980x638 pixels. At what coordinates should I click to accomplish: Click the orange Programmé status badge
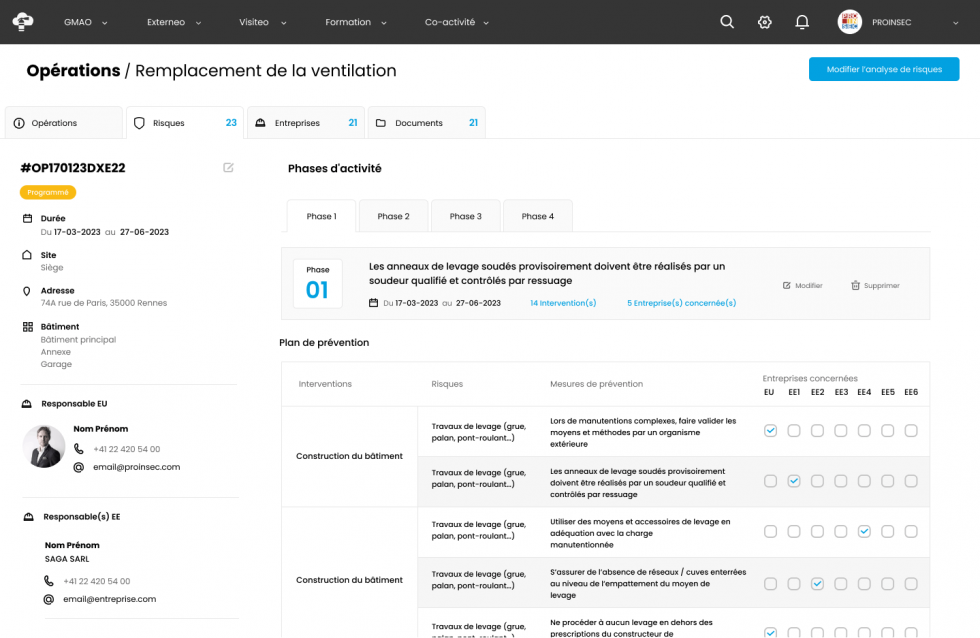47,192
